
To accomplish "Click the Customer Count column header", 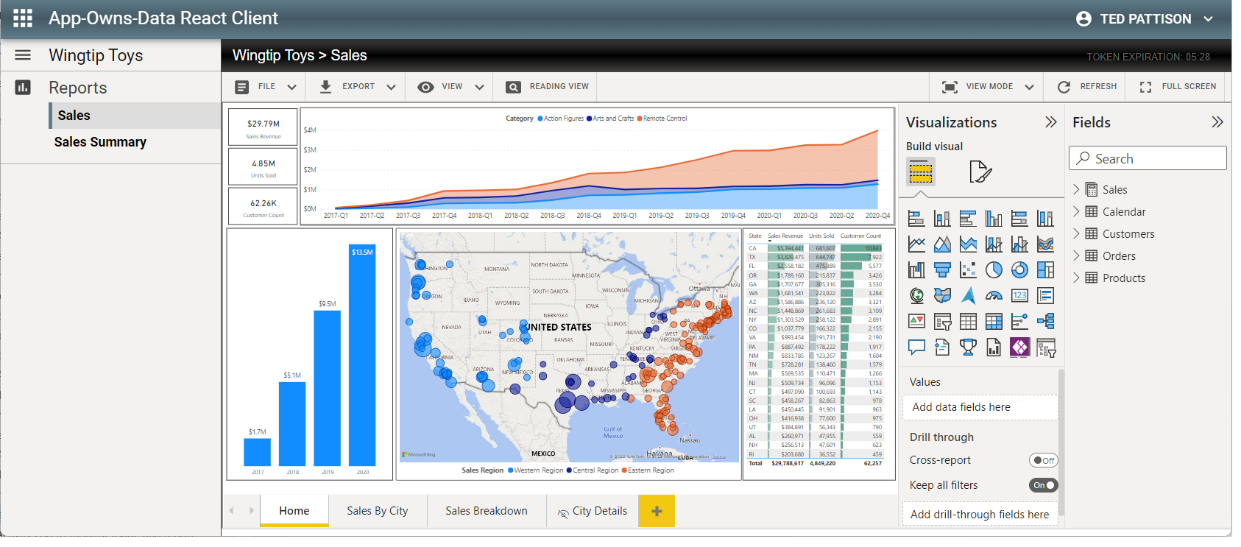I will (x=860, y=236).
